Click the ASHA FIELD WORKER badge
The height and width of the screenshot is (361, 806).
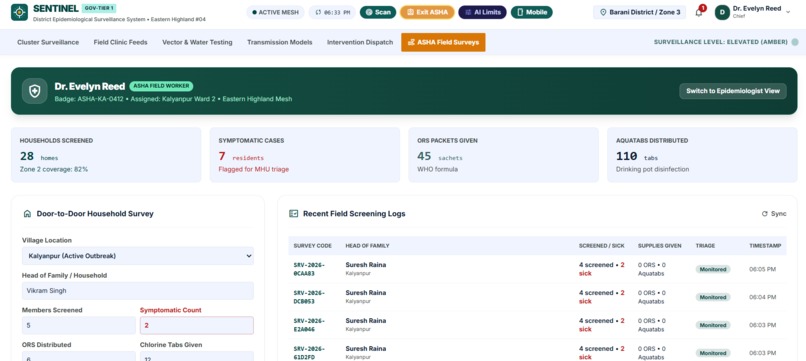[x=161, y=86]
